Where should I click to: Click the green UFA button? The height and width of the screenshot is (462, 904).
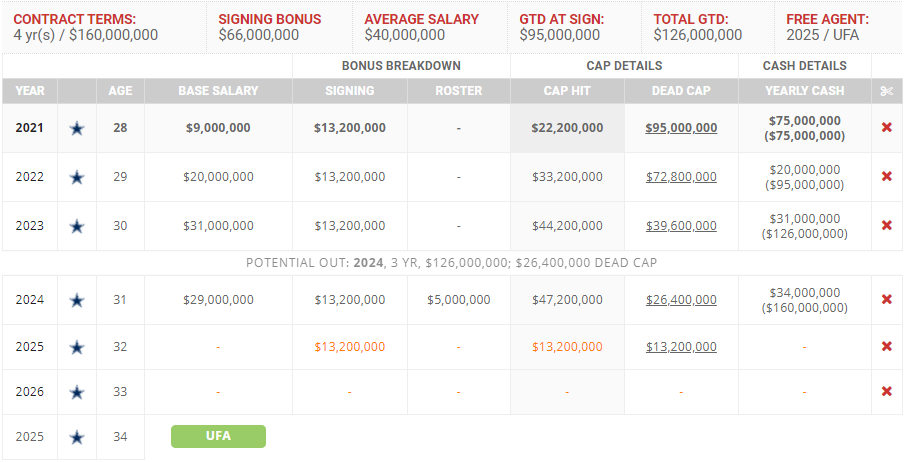(218, 437)
